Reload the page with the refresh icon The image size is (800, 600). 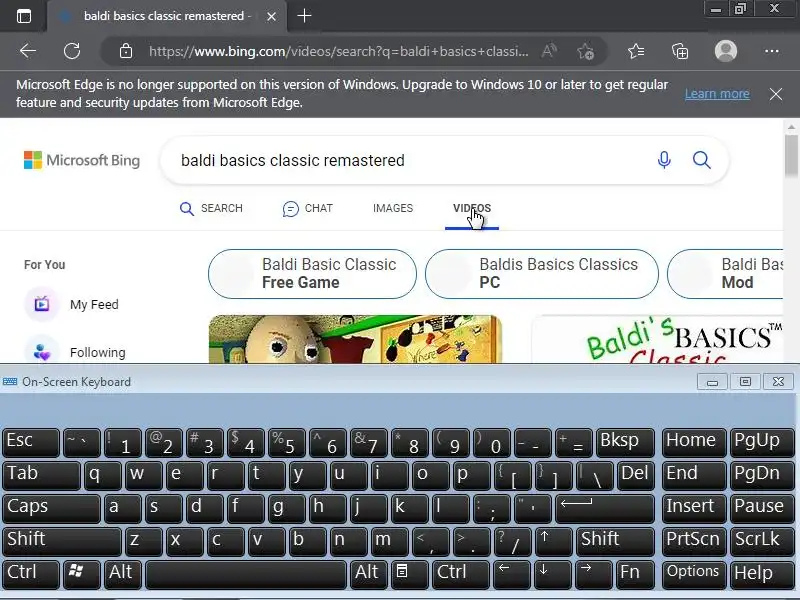point(72,51)
